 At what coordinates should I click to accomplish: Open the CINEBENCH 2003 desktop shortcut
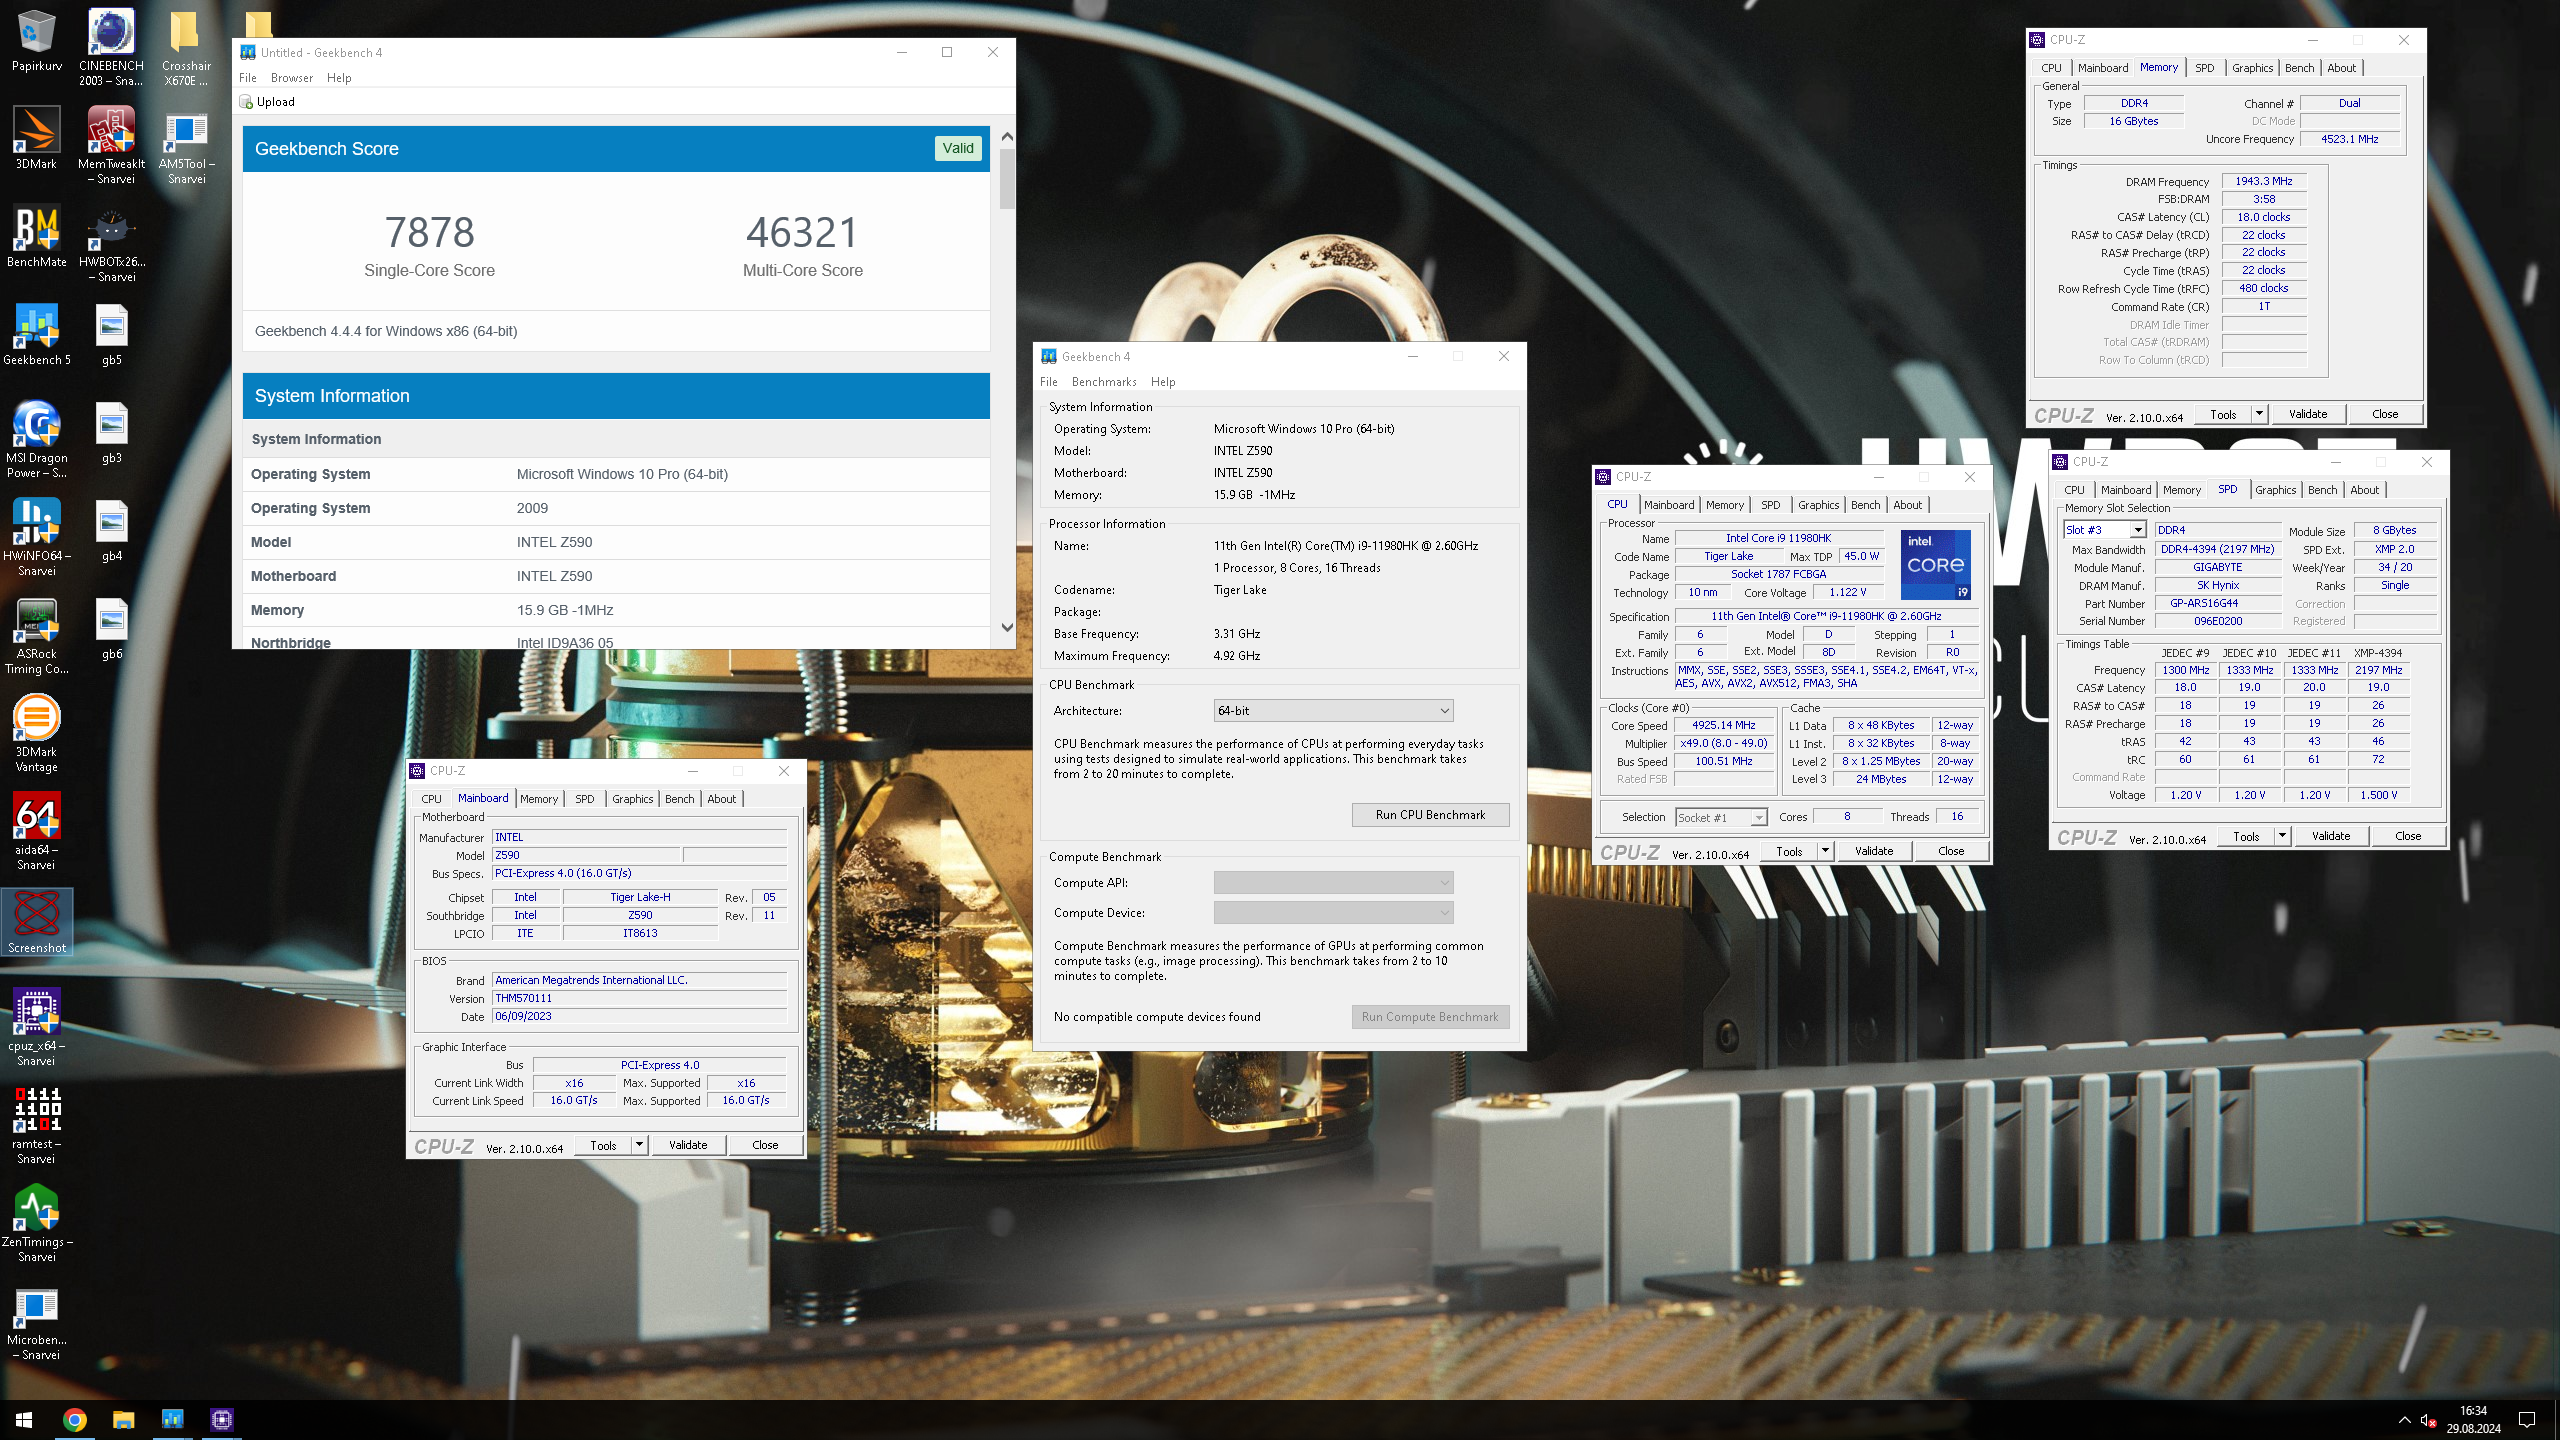[x=111, y=46]
